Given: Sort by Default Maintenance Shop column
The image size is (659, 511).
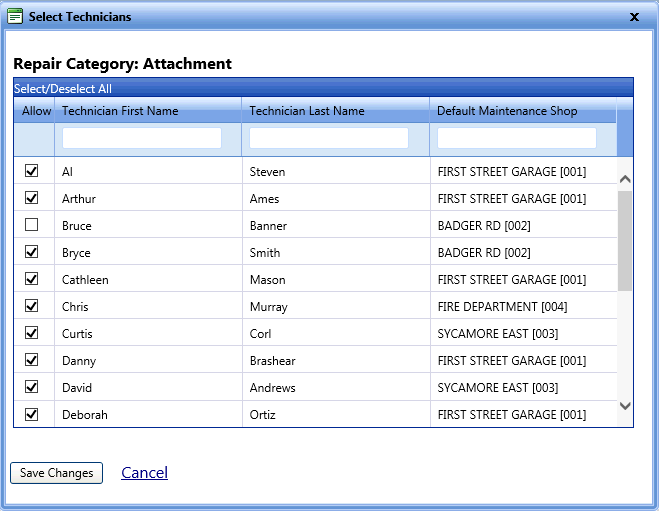Looking at the screenshot, I should coord(507,111).
